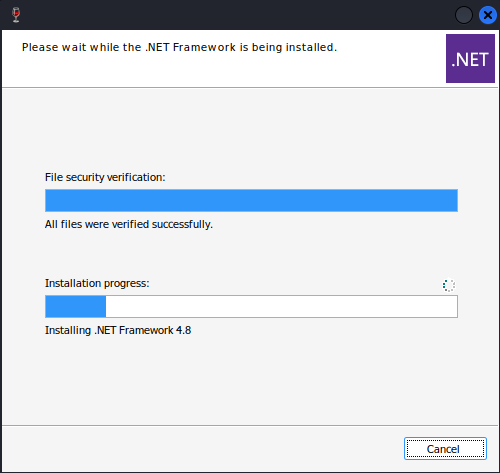The height and width of the screenshot is (473, 500).
Task: Click the dark round minimize button
Action: tap(464, 15)
